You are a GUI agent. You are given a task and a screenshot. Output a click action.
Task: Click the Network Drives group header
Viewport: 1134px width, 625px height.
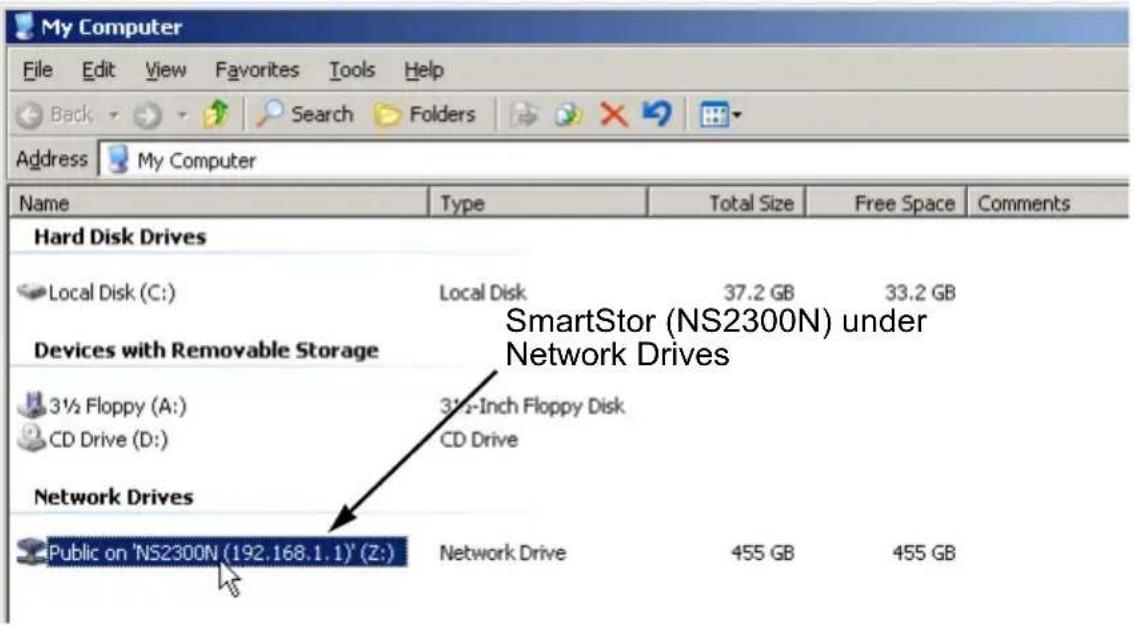pos(114,498)
